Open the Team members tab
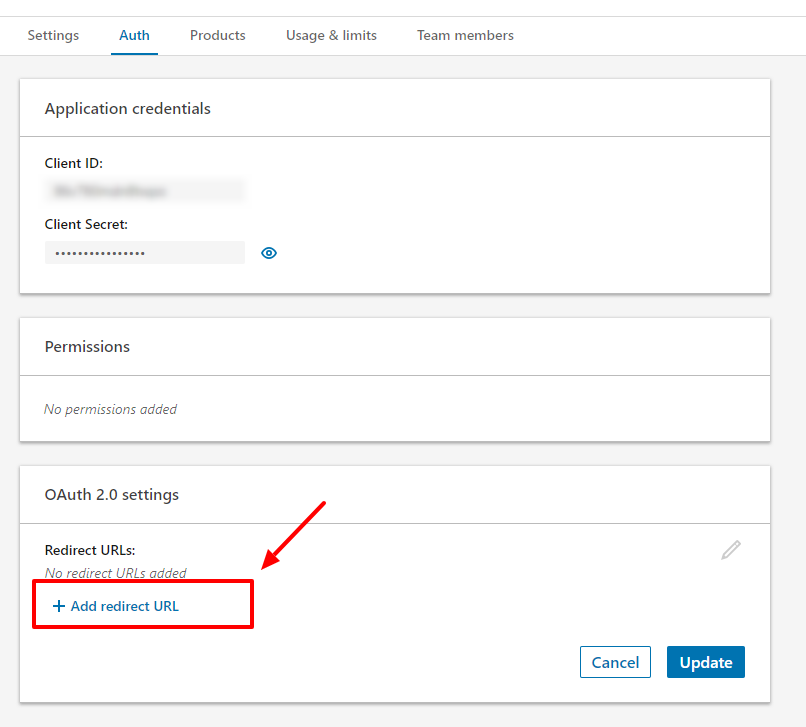This screenshot has width=806, height=727. tap(465, 35)
